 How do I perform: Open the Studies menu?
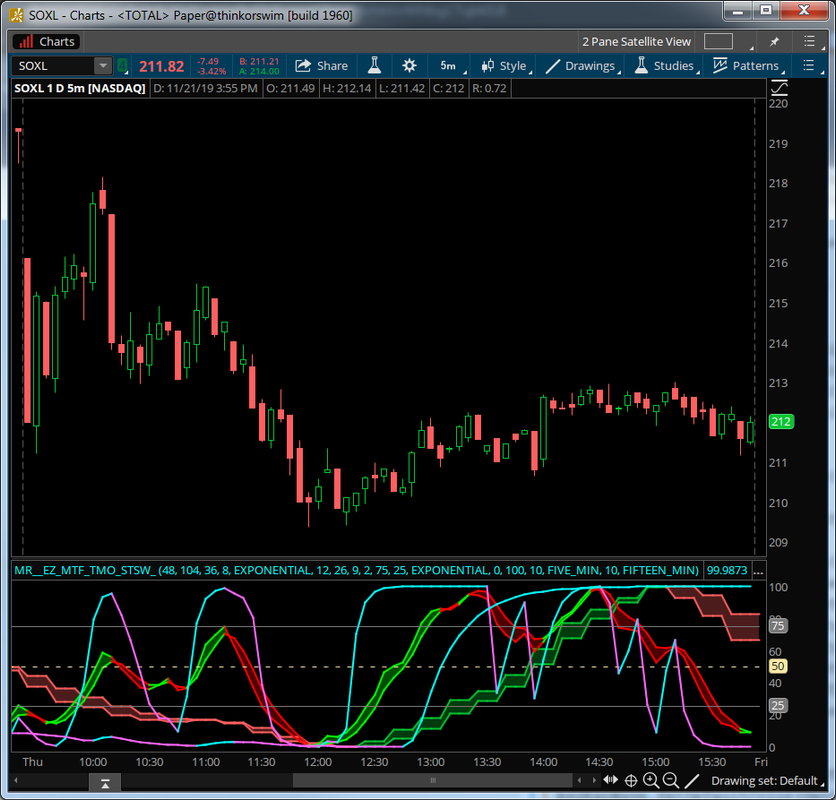point(666,66)
